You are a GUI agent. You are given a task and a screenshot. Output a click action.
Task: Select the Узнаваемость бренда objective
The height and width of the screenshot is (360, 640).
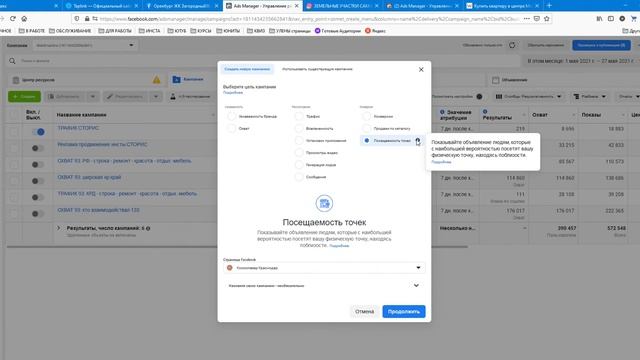click(231, 116)
